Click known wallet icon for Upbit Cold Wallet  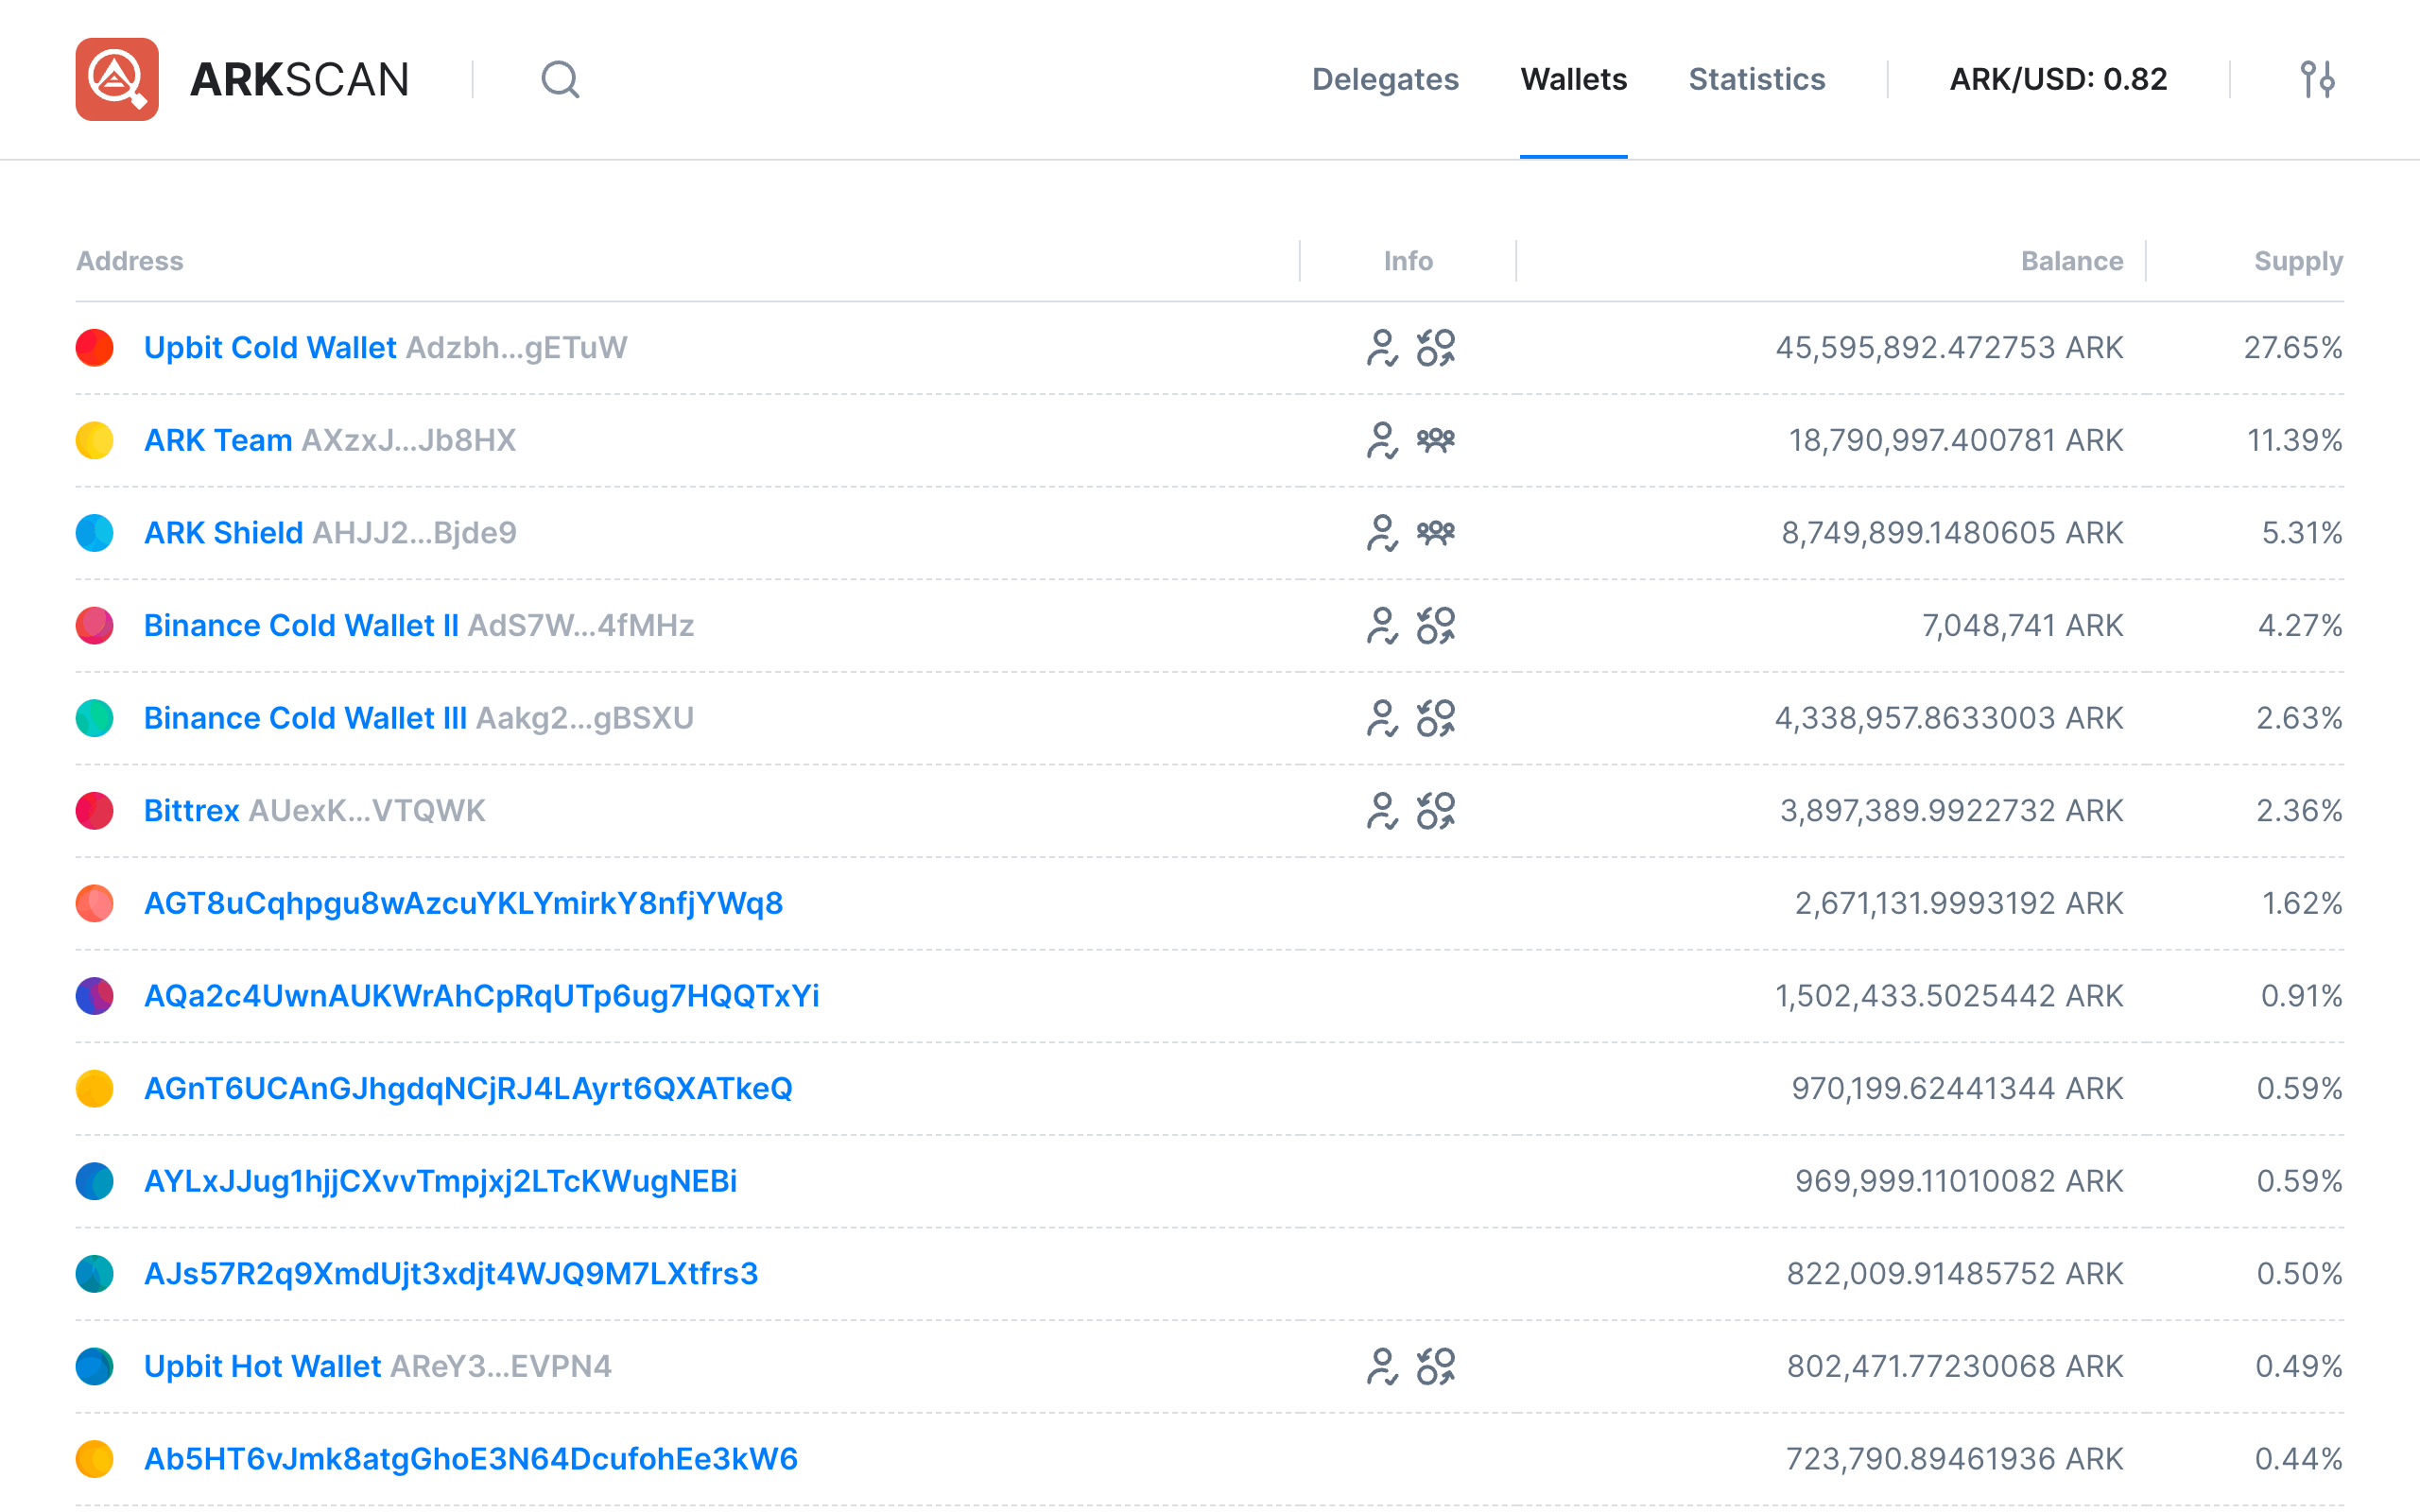coord(1382,348)
